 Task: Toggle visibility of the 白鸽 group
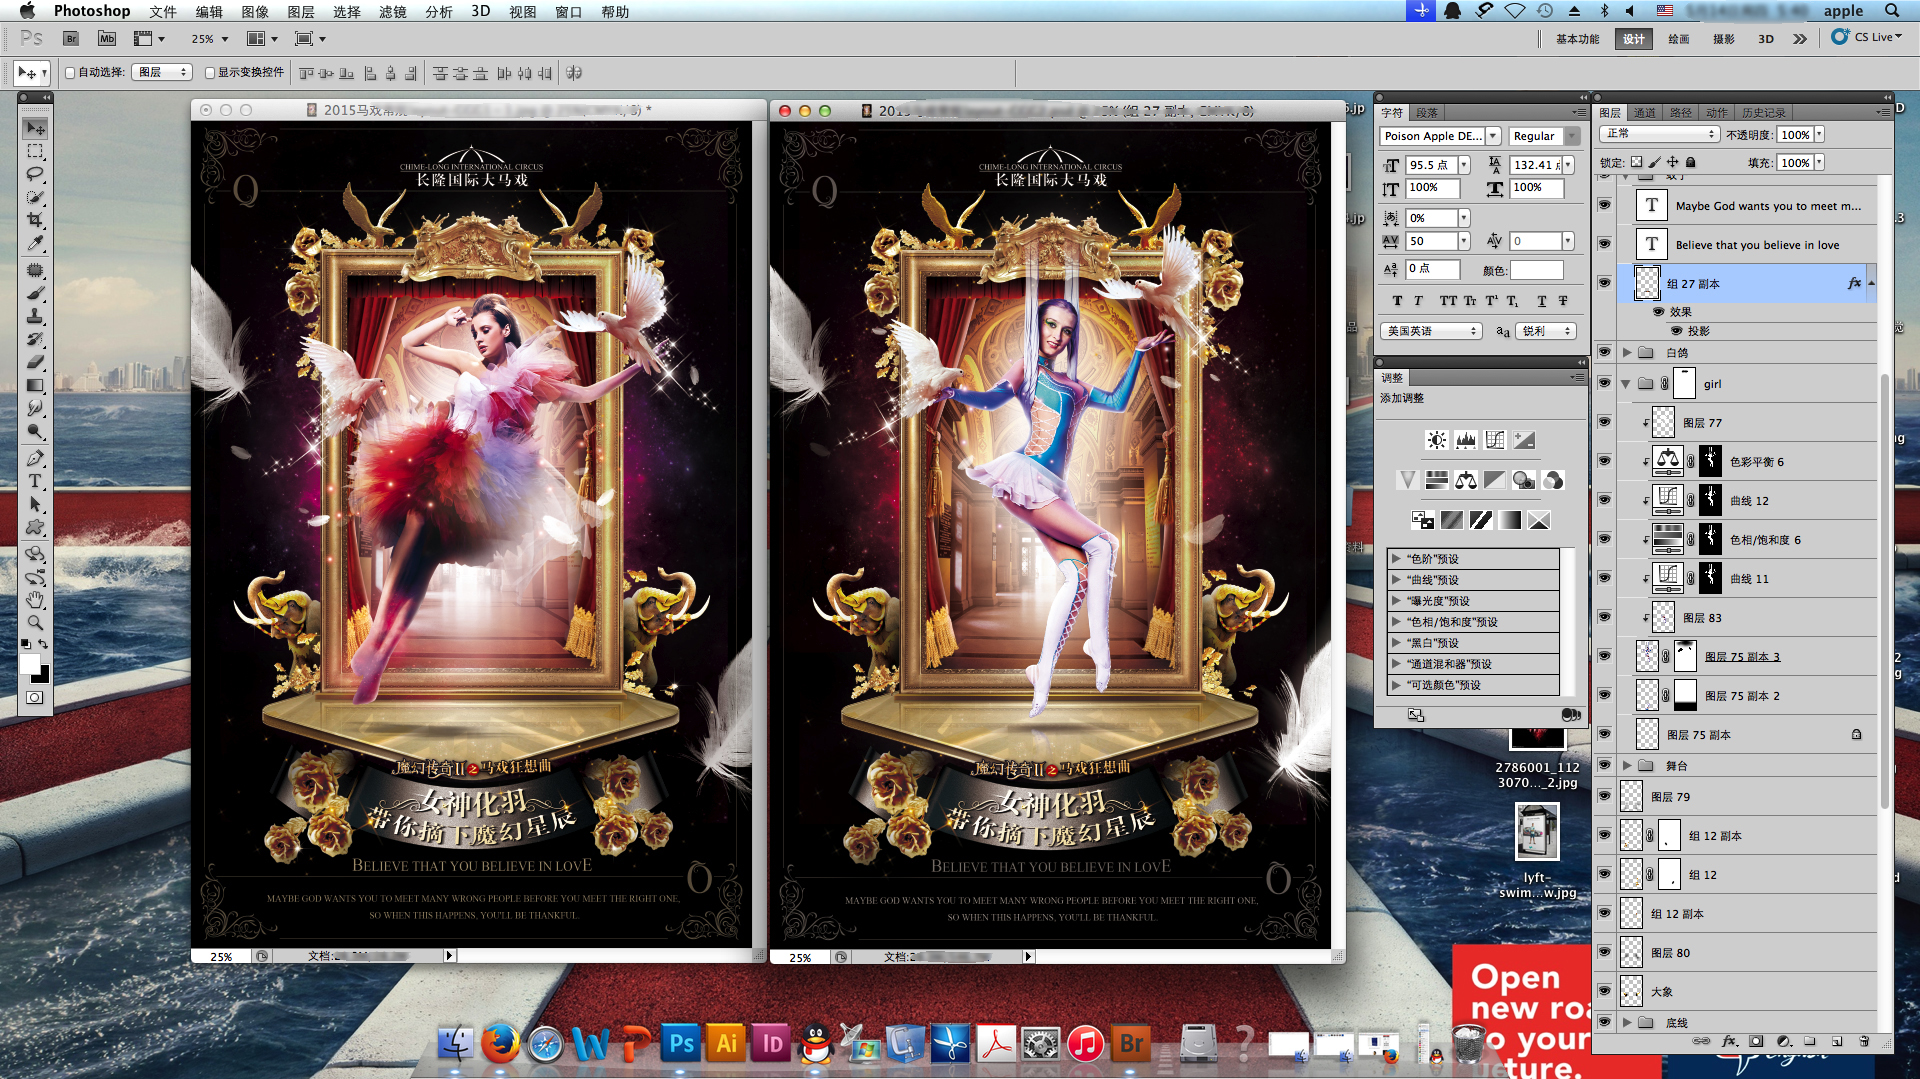tap(1604, 352)
